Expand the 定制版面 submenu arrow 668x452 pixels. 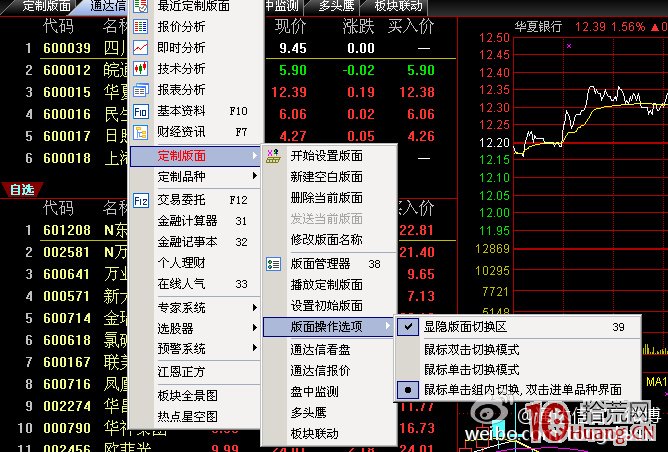click(x=254, y=156)
